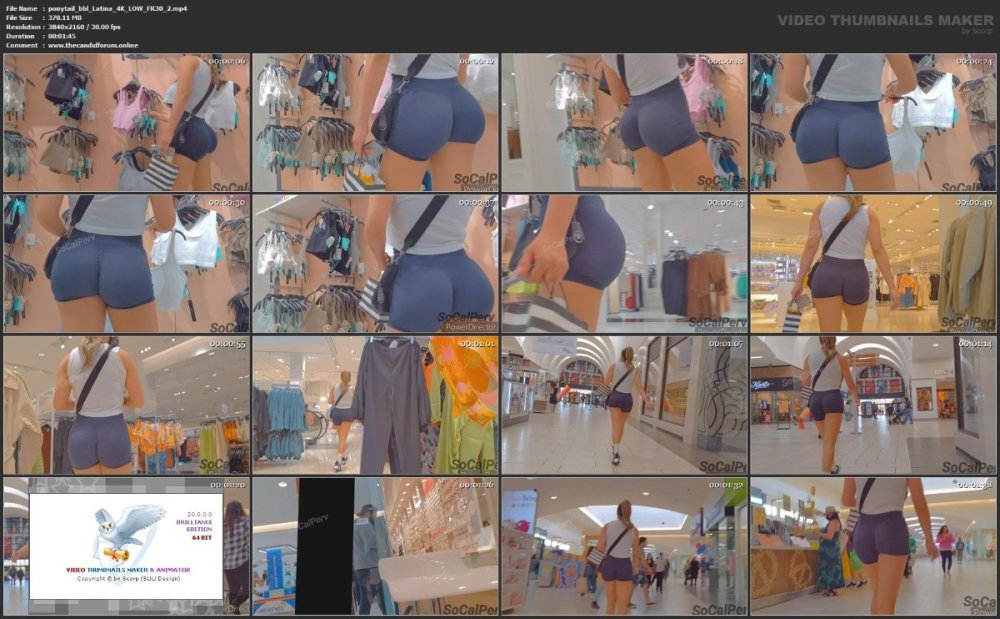Screen dimensions: 1000x619
Task: Open the frame at timestamp 00:01:14
Action: tap(873, 405)
